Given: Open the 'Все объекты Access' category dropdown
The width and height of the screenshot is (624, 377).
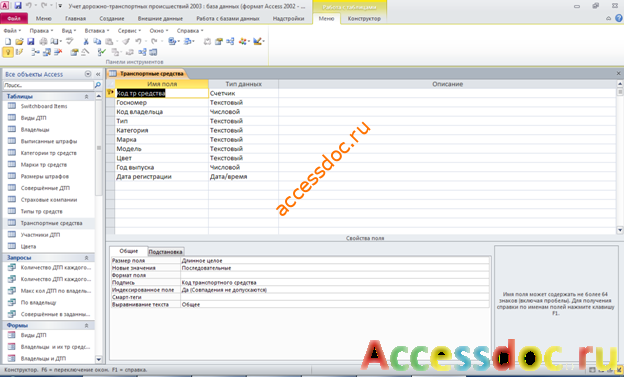Looking at the screenshot, I should pyautogui.click(x=88, y=74).
